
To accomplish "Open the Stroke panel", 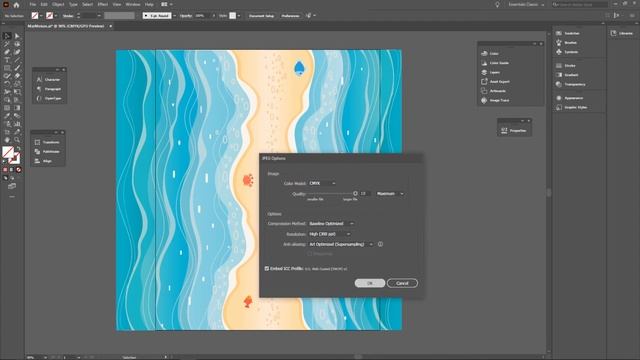I will (566, 65).
